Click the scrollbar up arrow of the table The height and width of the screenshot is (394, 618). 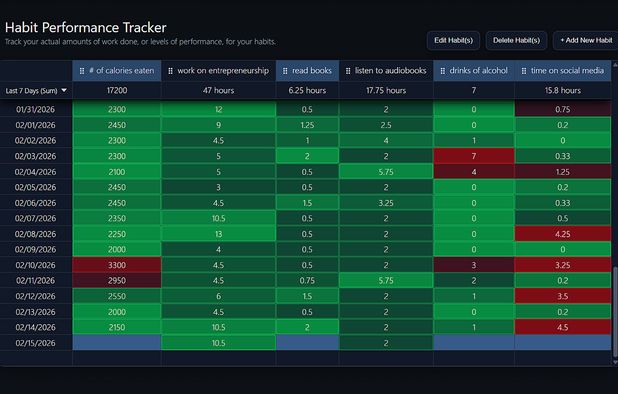pos(615,64)
